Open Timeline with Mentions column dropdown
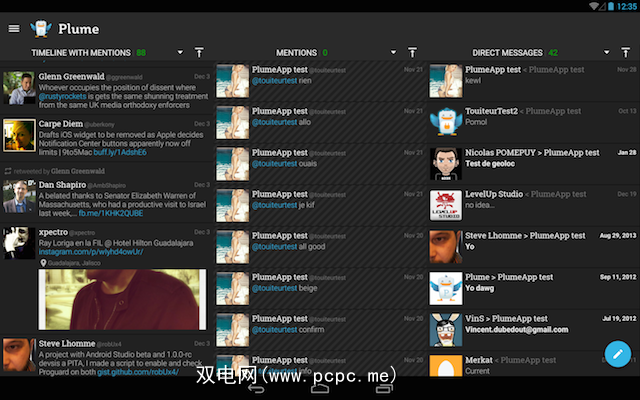Viewport: 640px width, 400px height. tap(180, 52)
